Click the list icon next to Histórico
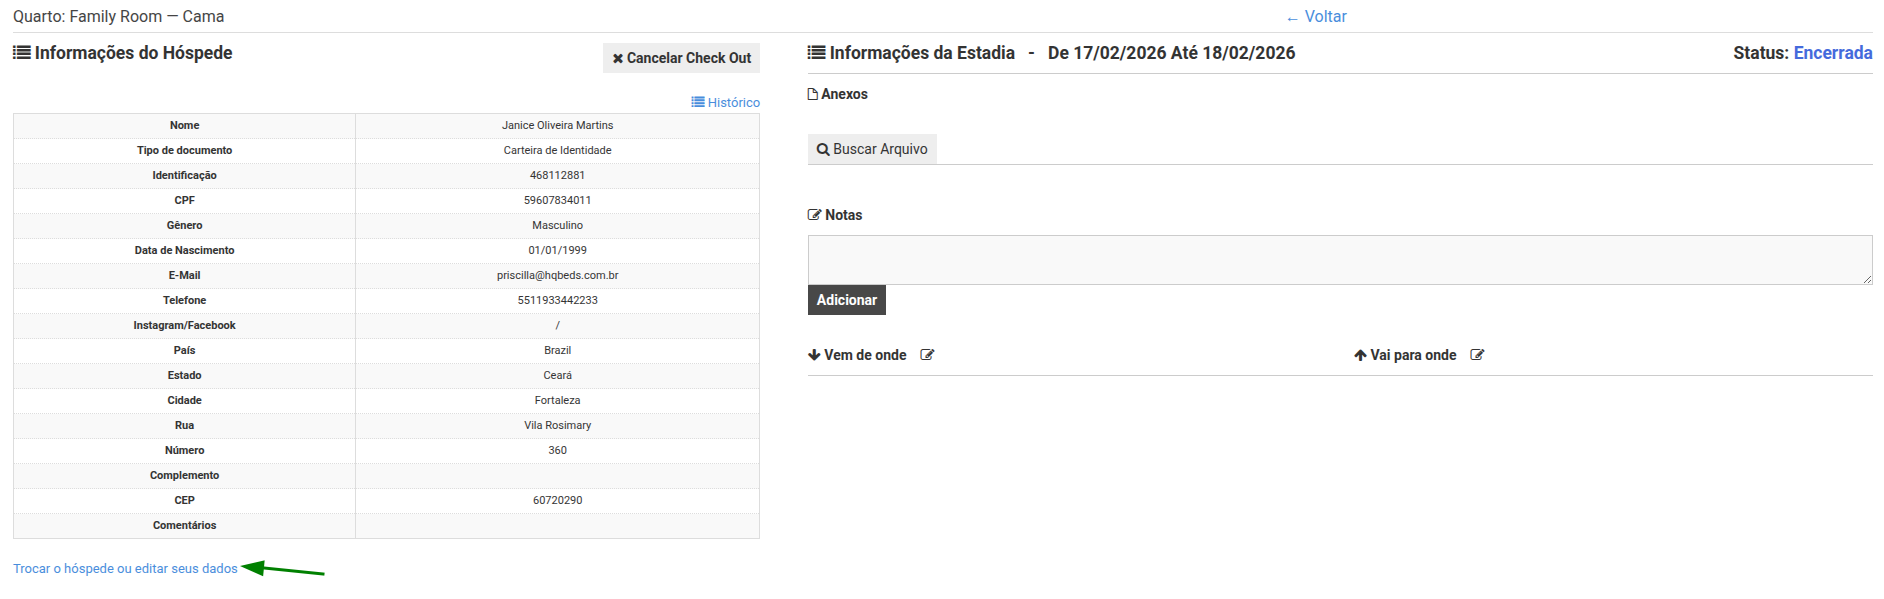The image size is (1884, 599). 697,102
